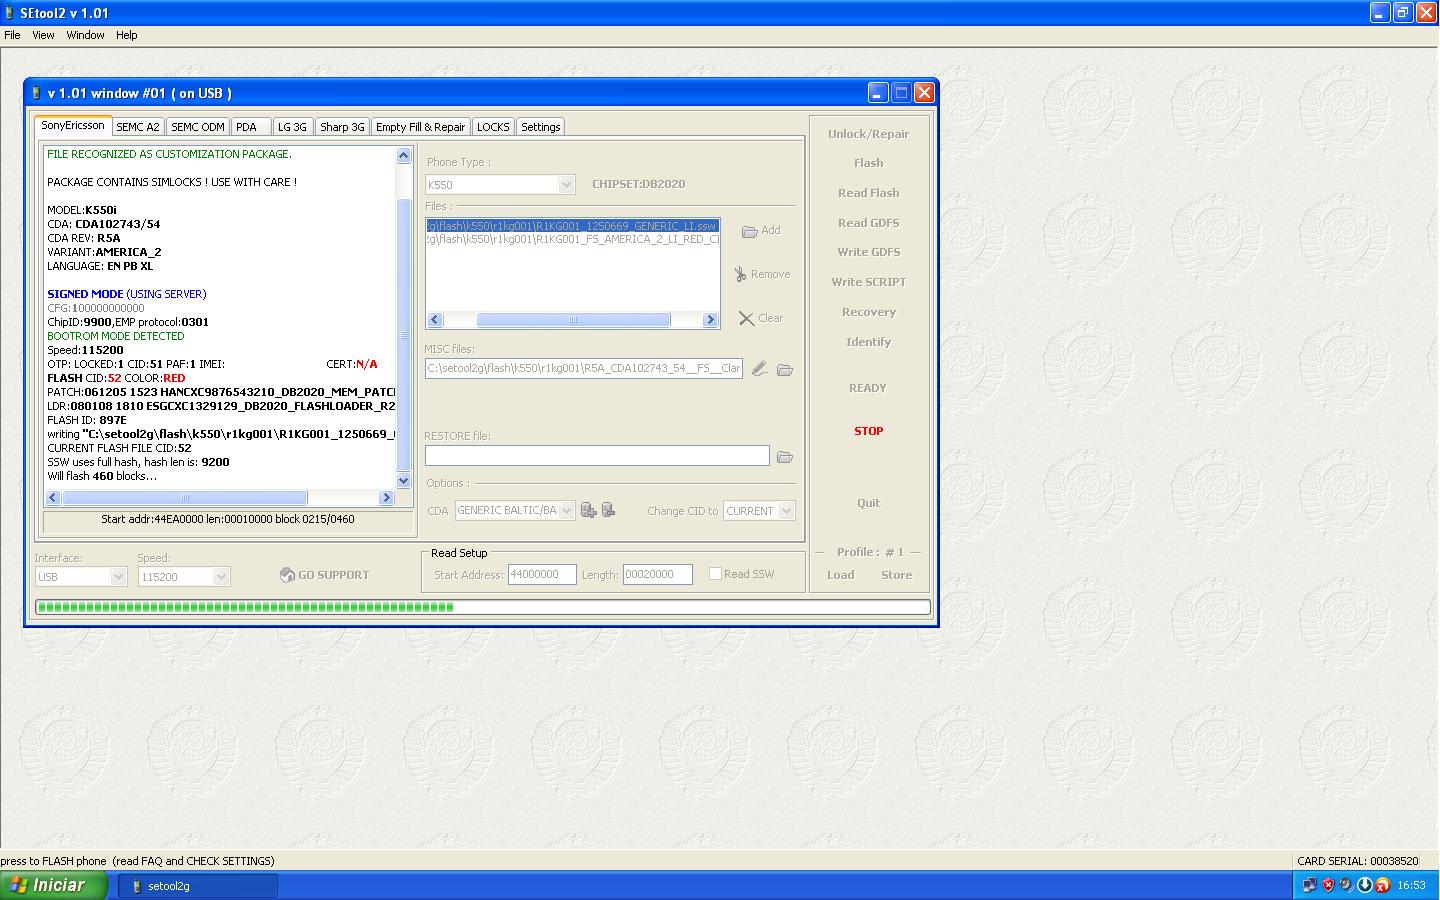Click the Write GDFS button
Screen dimensions: 1440x900
coord(868,252)
